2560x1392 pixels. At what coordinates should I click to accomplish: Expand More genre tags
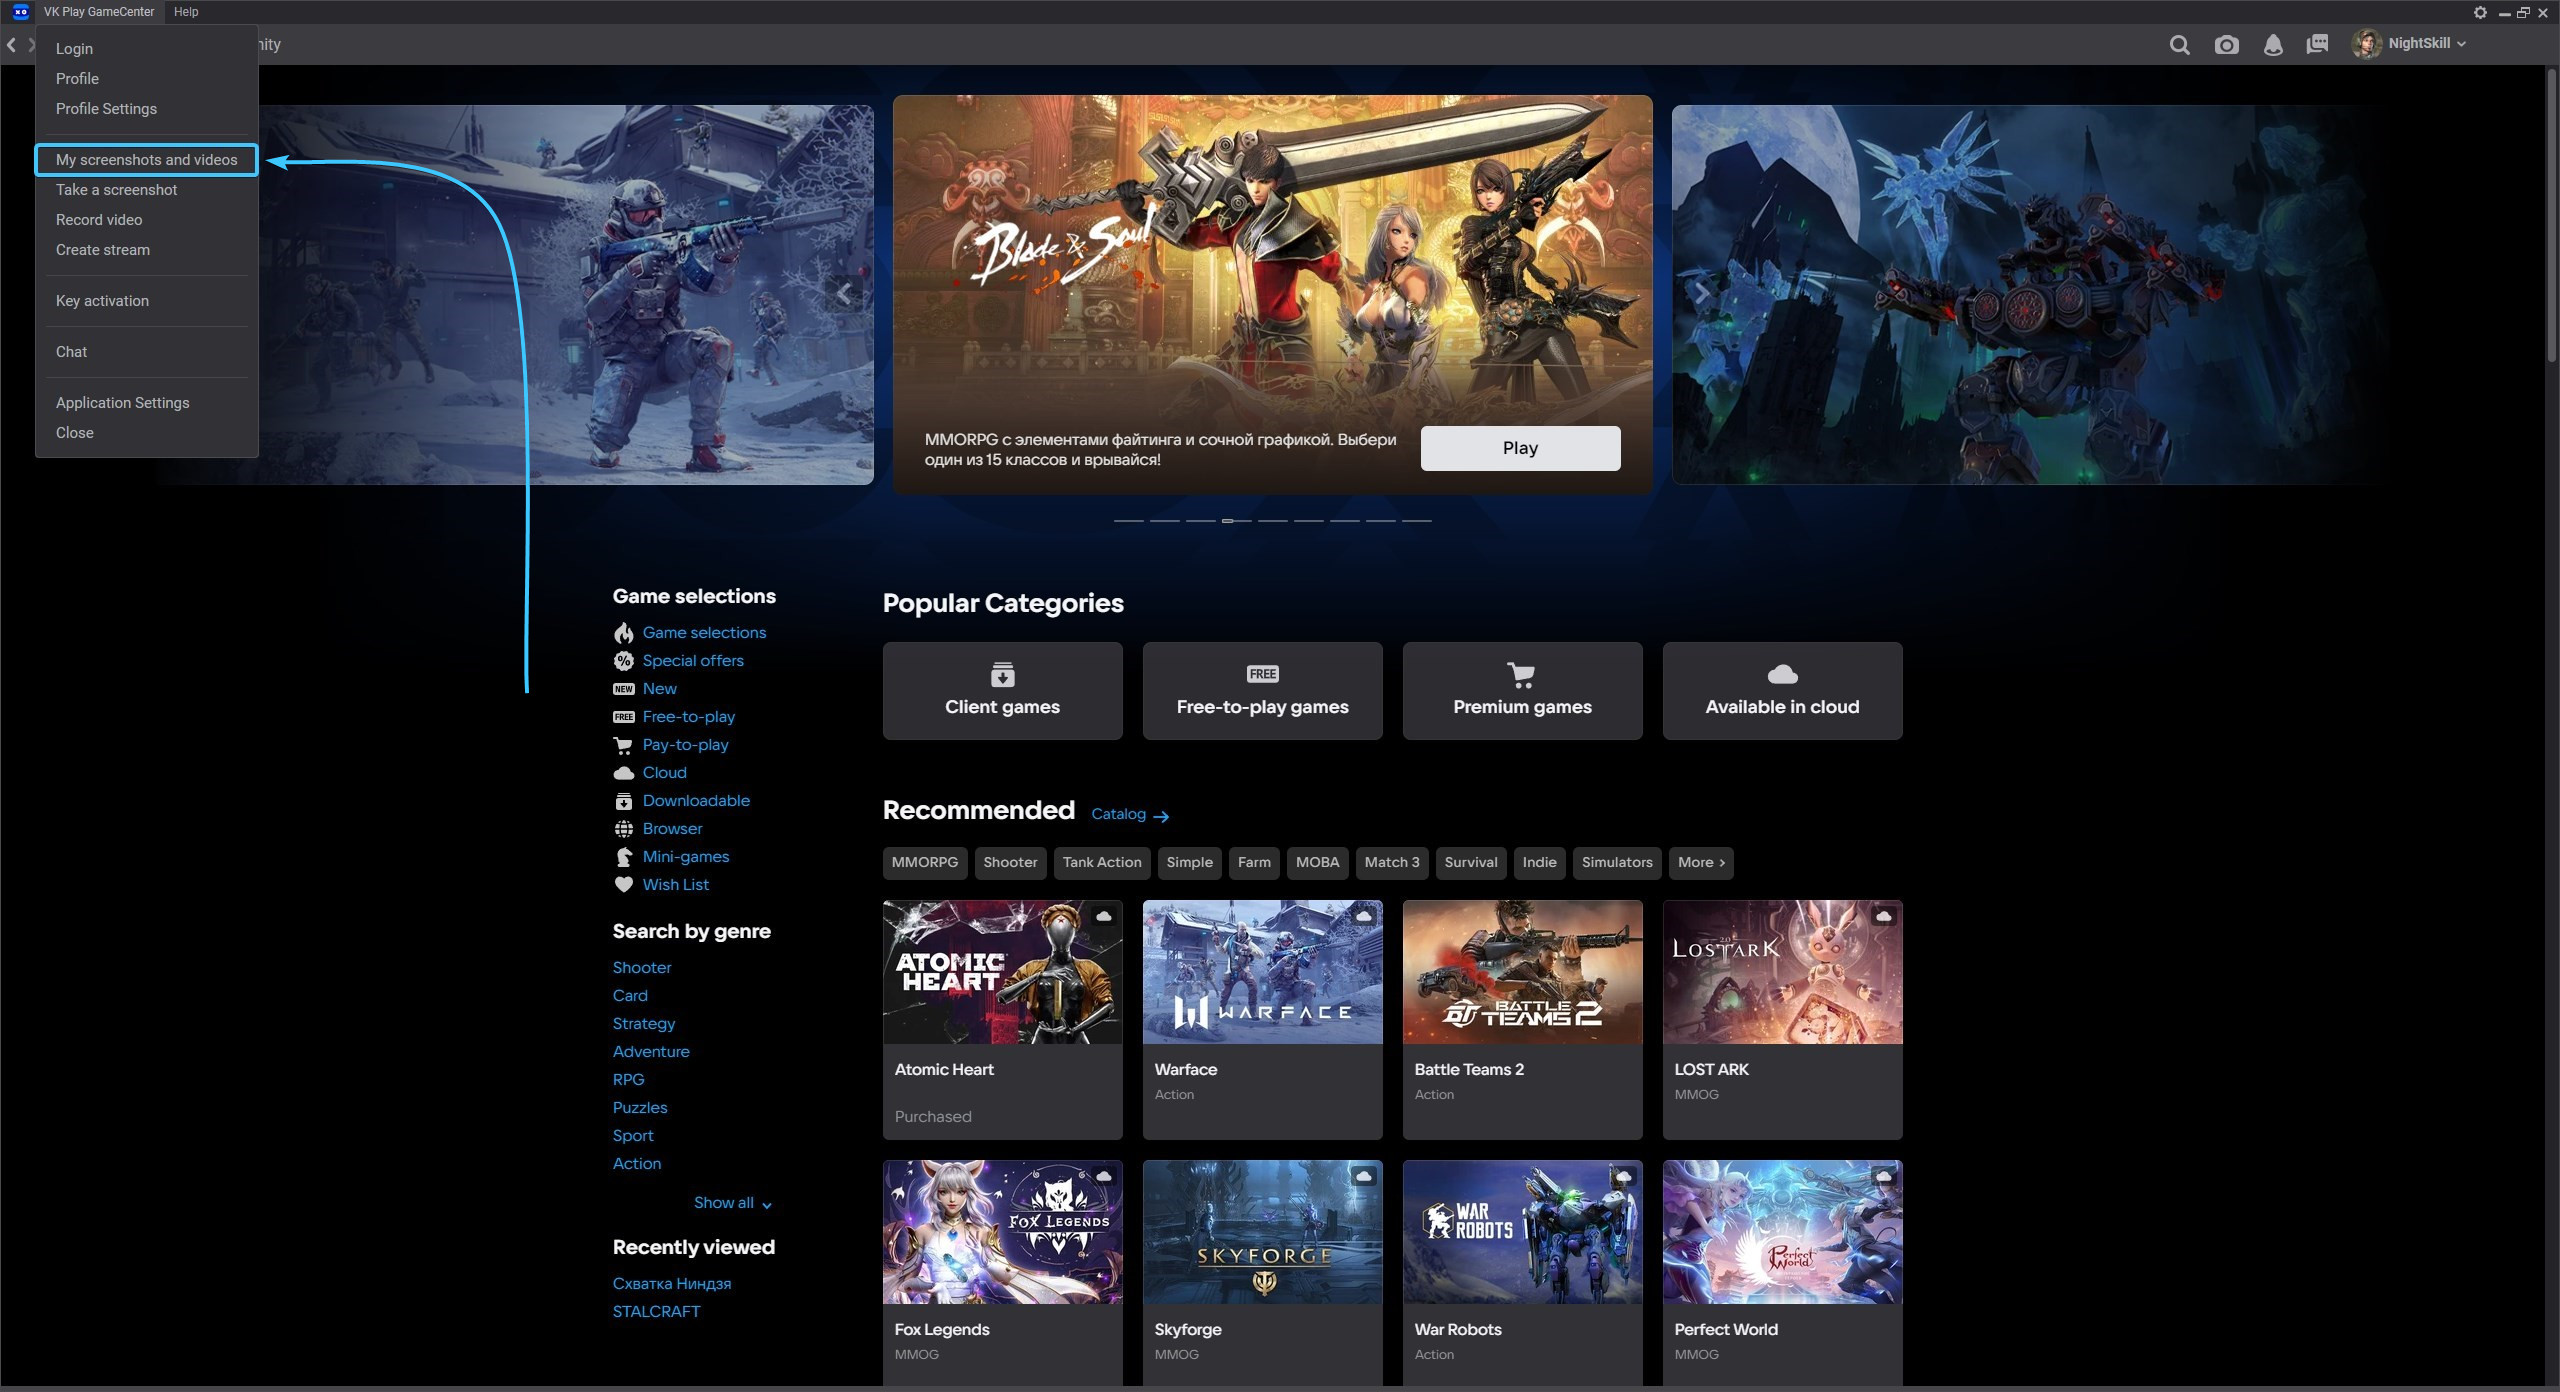pos(1700,862)
